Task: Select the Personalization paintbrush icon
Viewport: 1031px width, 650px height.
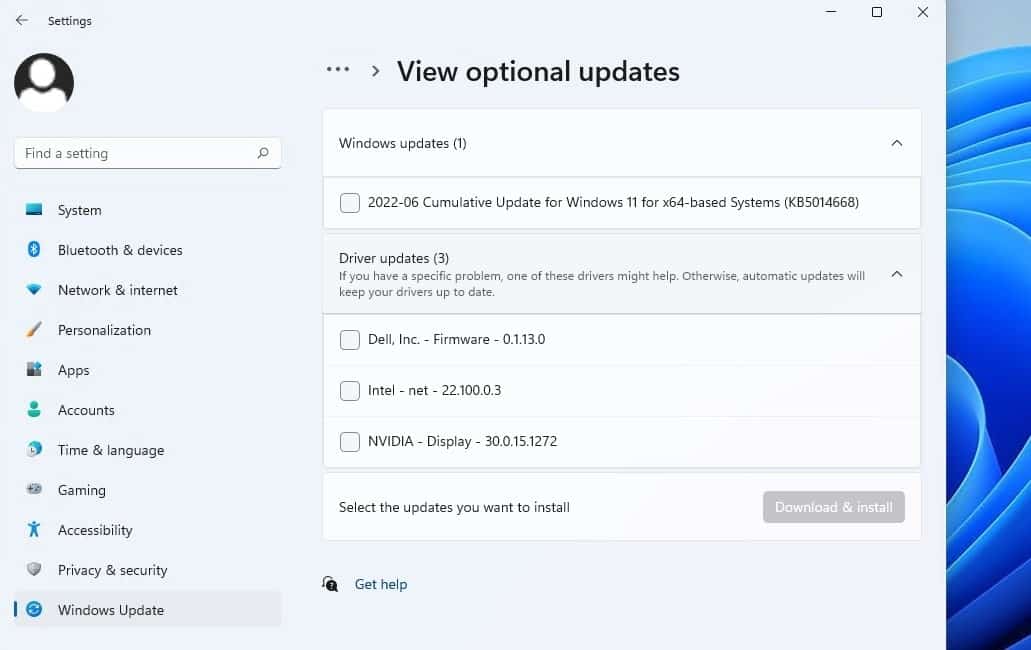Action: pos(34,330)
